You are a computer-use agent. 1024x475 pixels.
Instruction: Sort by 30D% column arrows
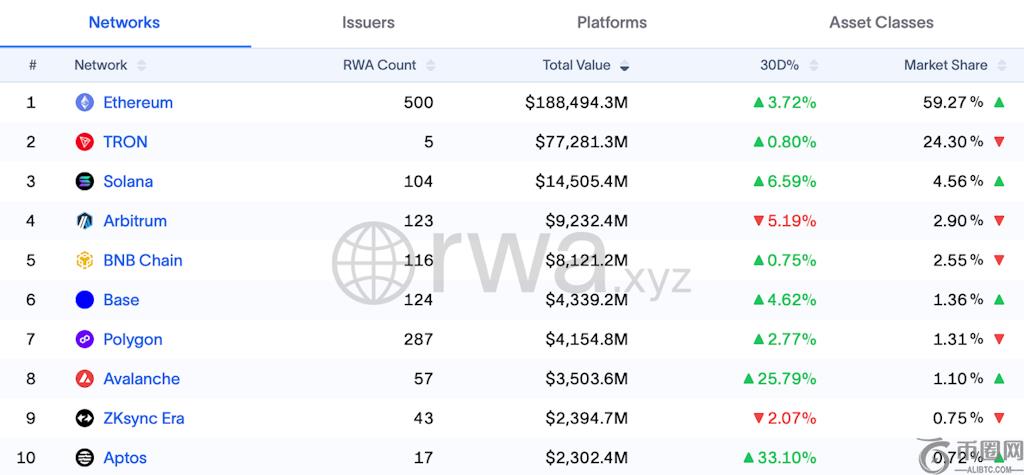[814, 65]
